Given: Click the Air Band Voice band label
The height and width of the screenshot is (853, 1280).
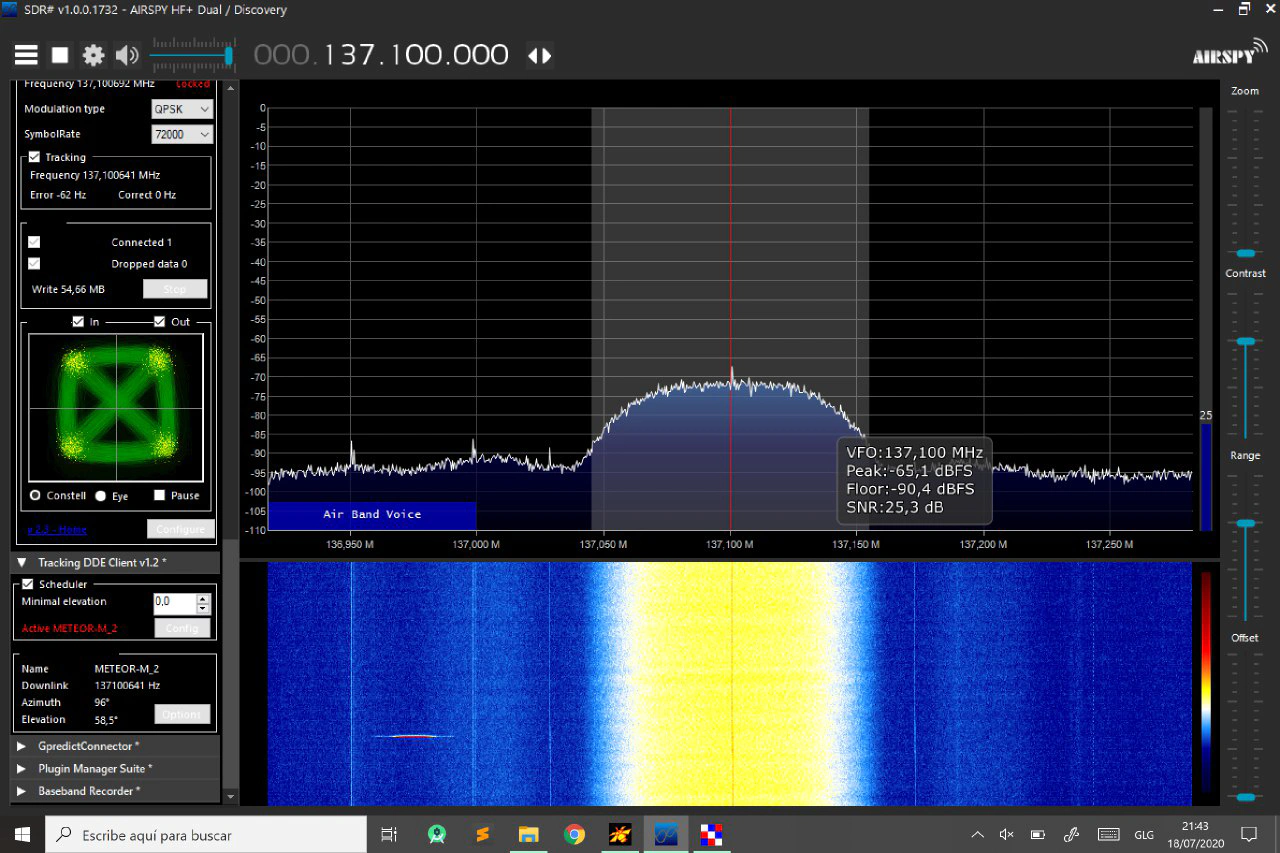Looking at the screenshot, I should (x=372, y=514).
